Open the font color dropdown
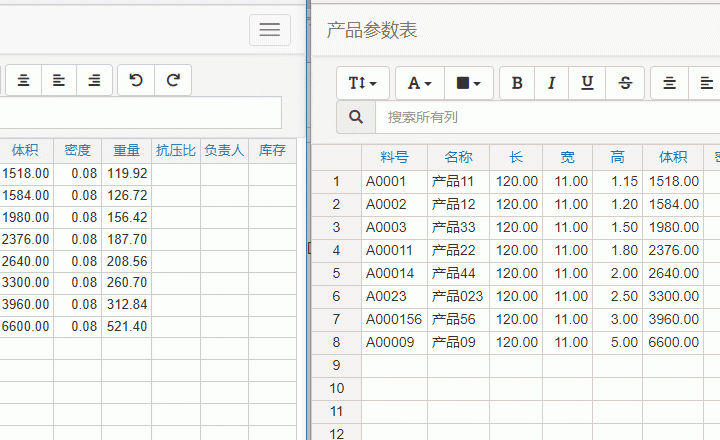The height and width of the screenshot is (440, 720). pyautogui.click(x=420, y=83)
